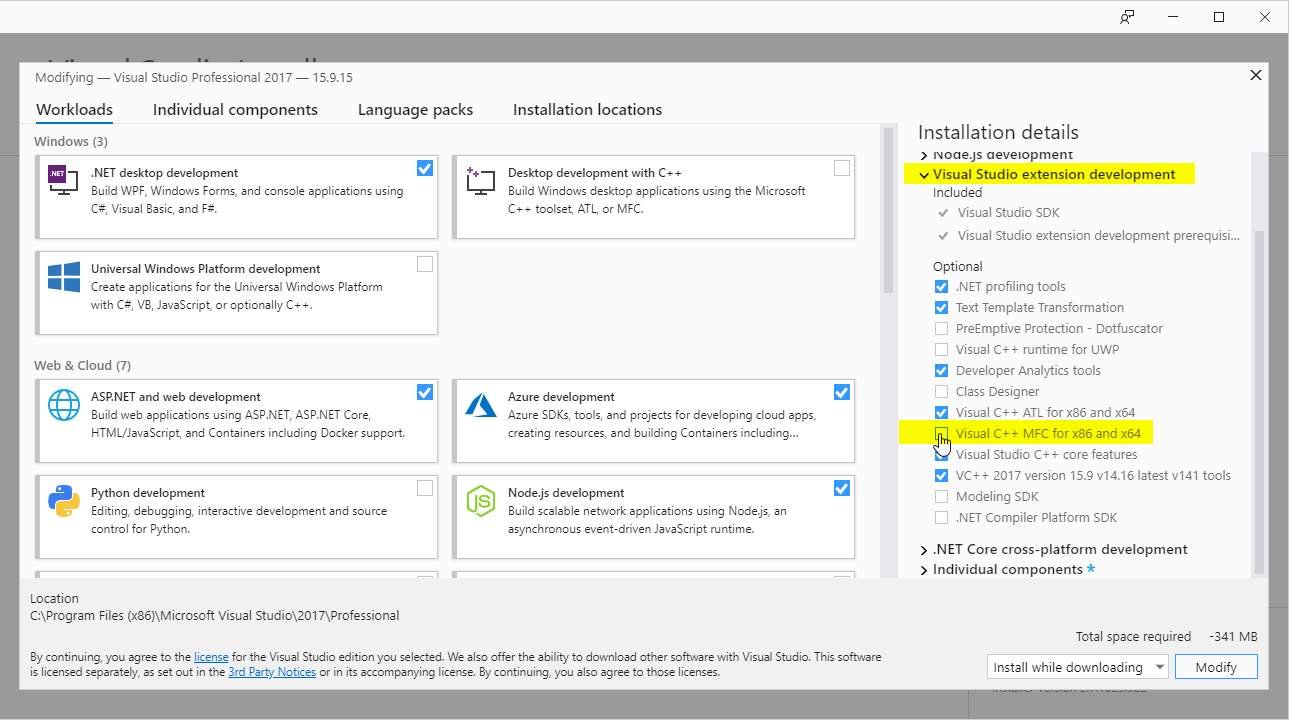The height and width of the screenshot is (720, 1290).
Task: Open the license link
Action: [211, 657]
